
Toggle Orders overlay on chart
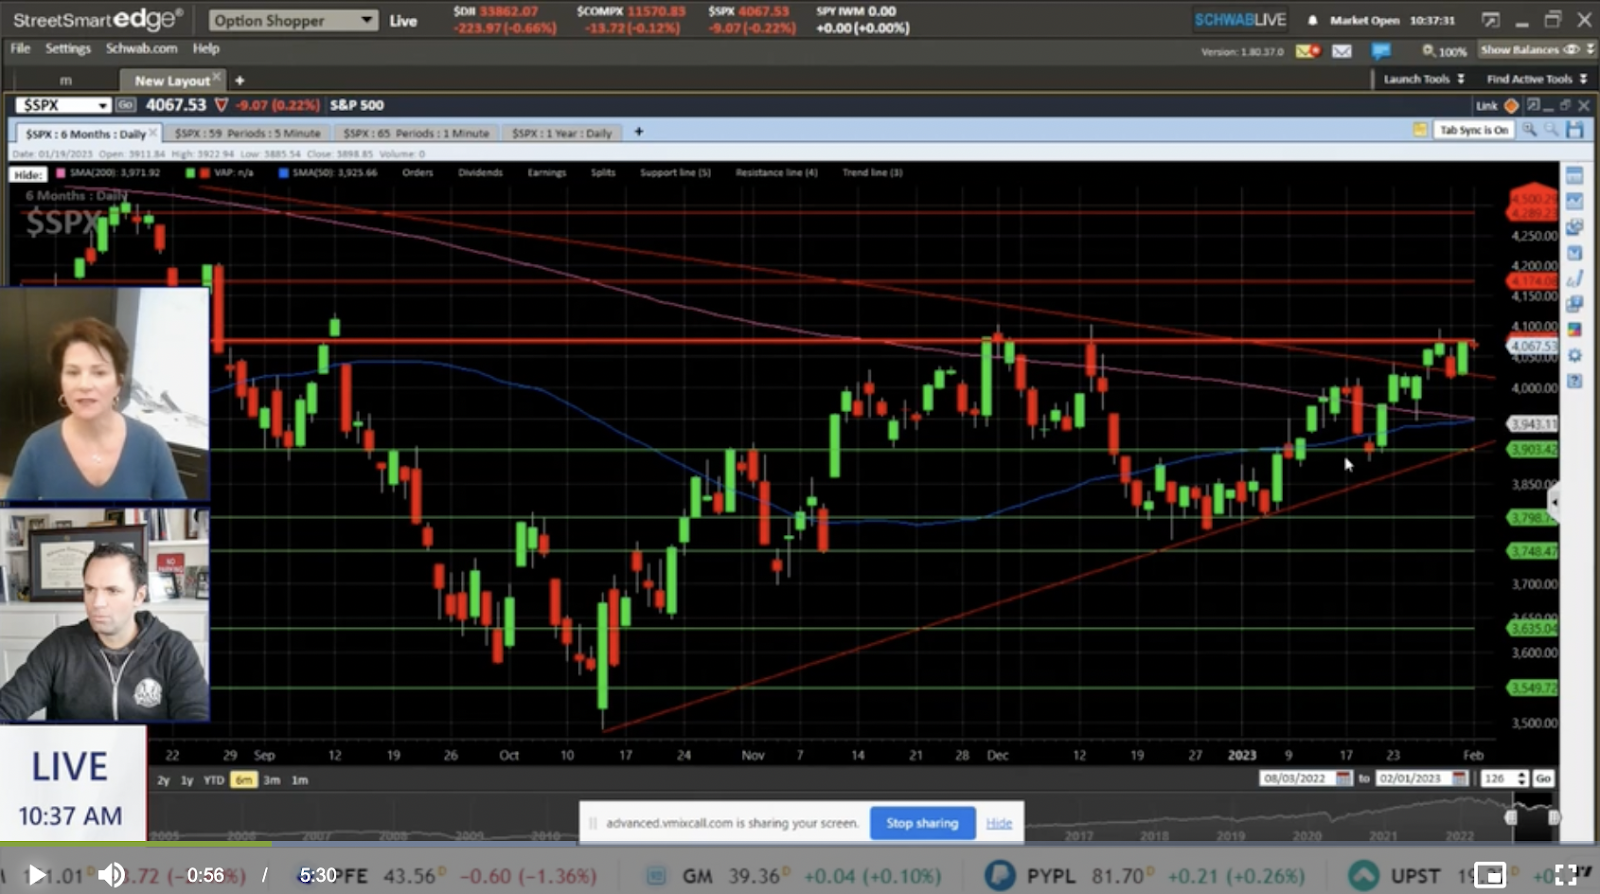coord(417,173)
